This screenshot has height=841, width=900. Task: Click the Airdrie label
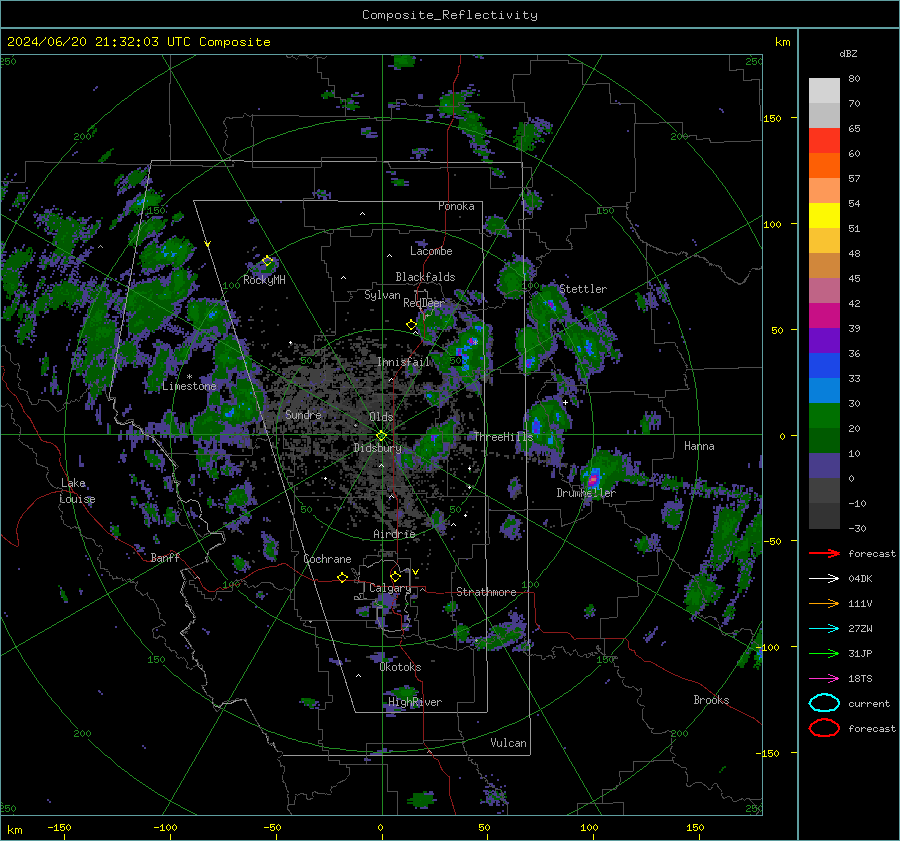tap(394, 534)
